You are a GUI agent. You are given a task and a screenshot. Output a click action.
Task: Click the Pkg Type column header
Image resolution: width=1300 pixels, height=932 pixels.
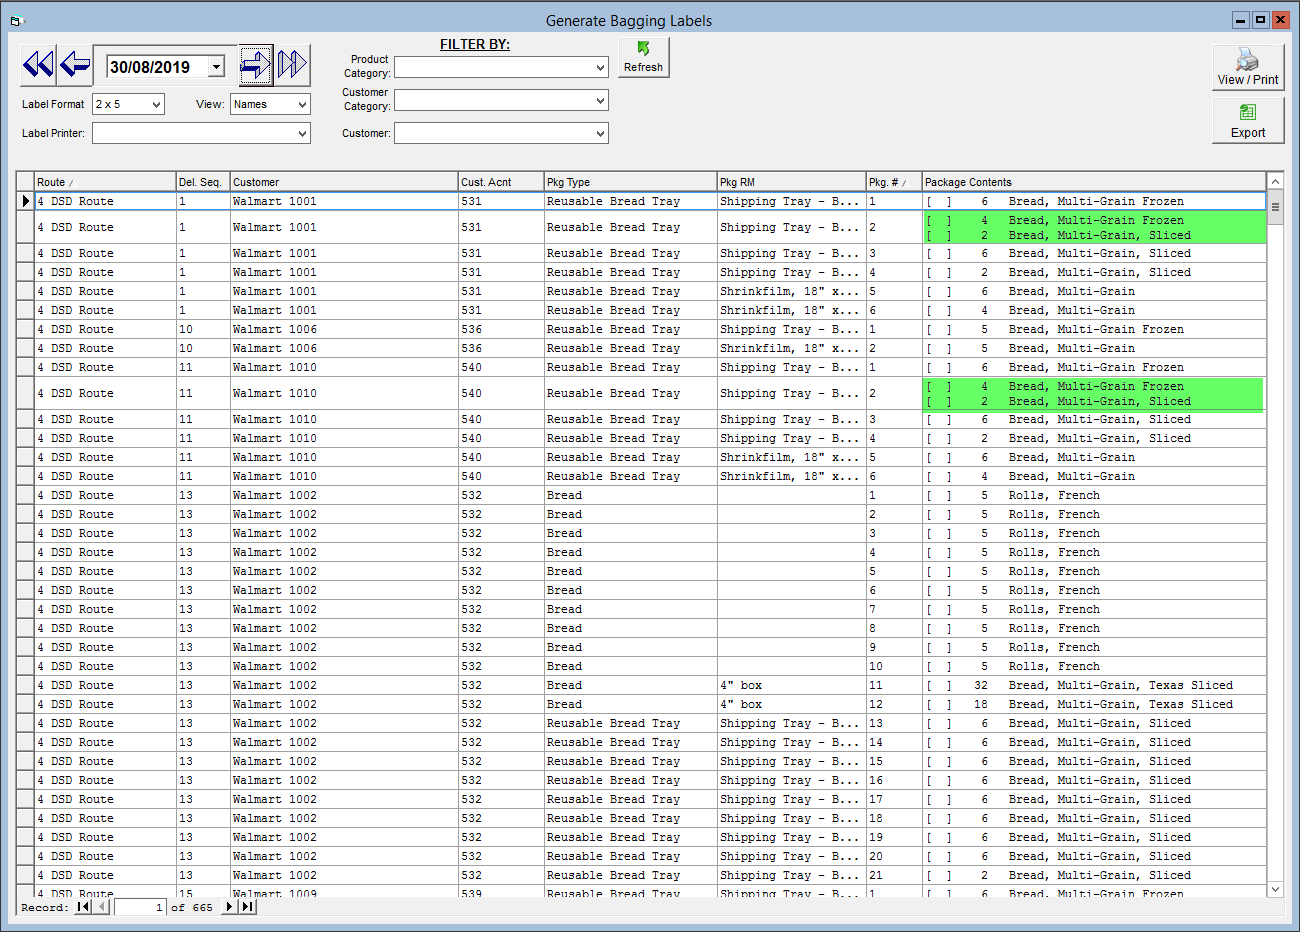pos(631,182)
